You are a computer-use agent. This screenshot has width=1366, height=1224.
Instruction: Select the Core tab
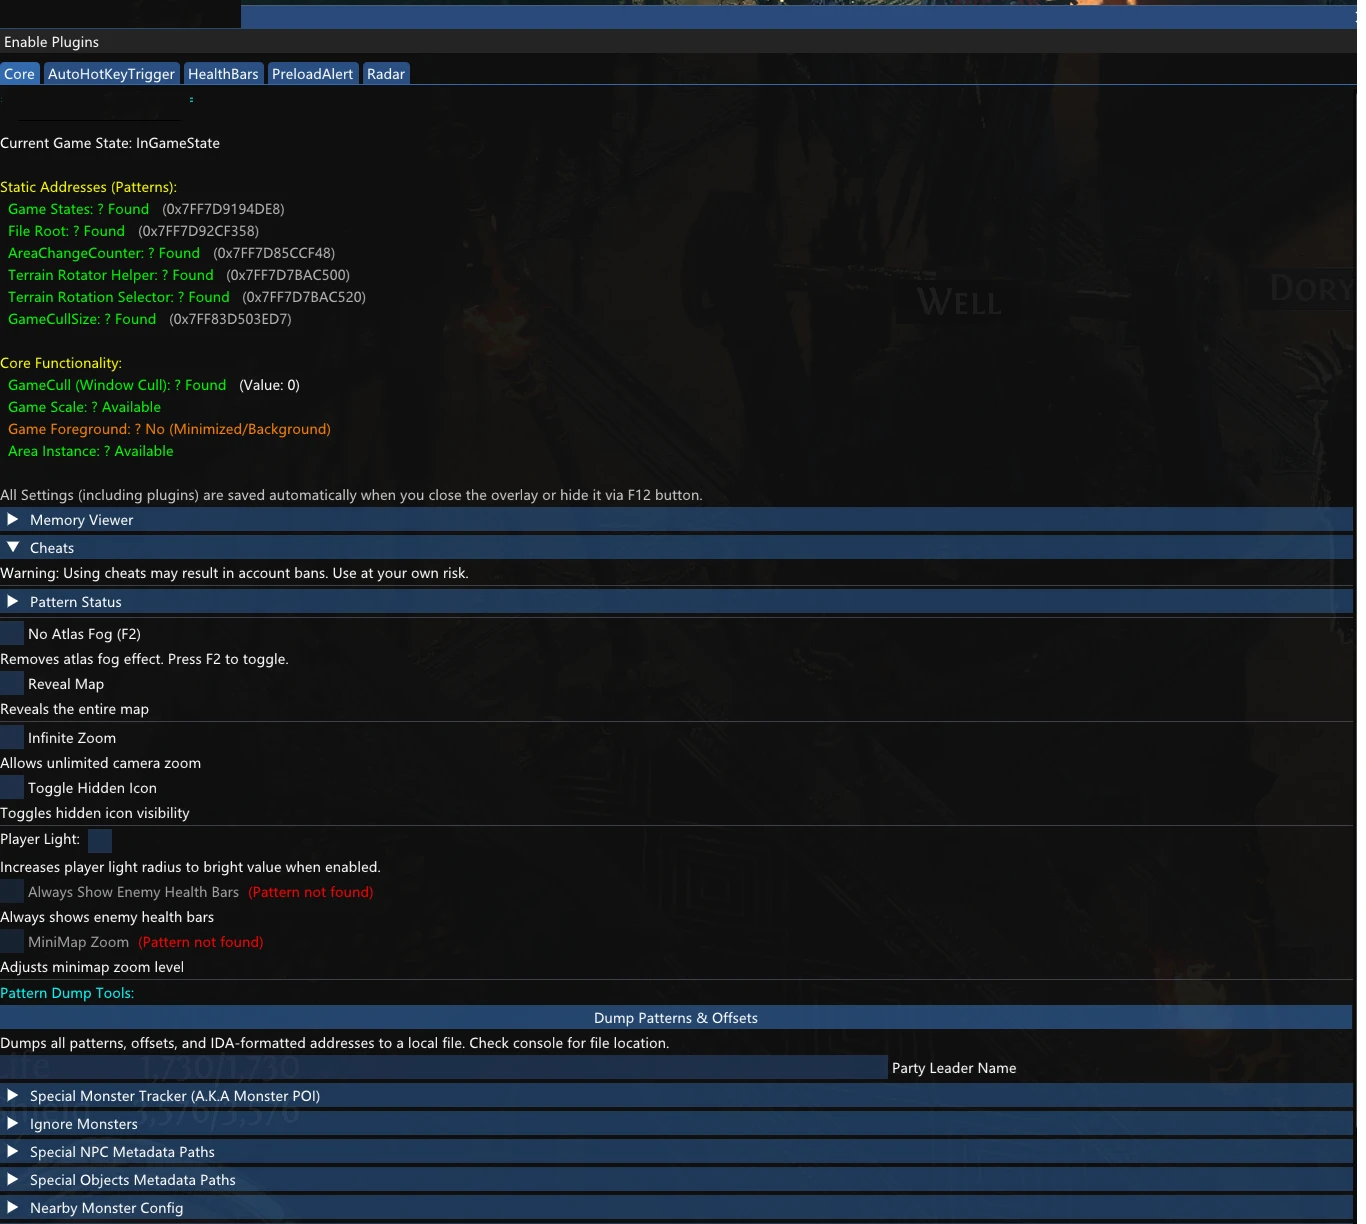[19, 74]
